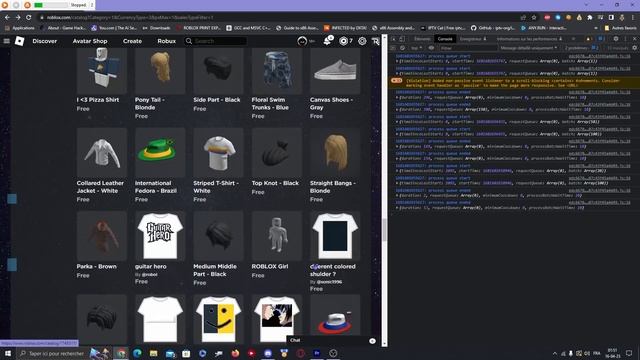Image resolution: width=640 pixels, height=360 pixels.
Task: Open the Roblox settings gear
Action: [362, 41]
